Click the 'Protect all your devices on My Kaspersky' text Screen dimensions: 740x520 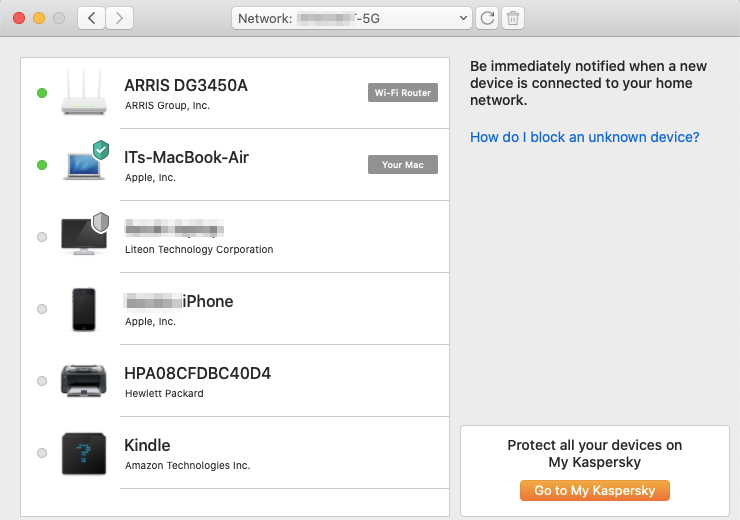(595, 453)
